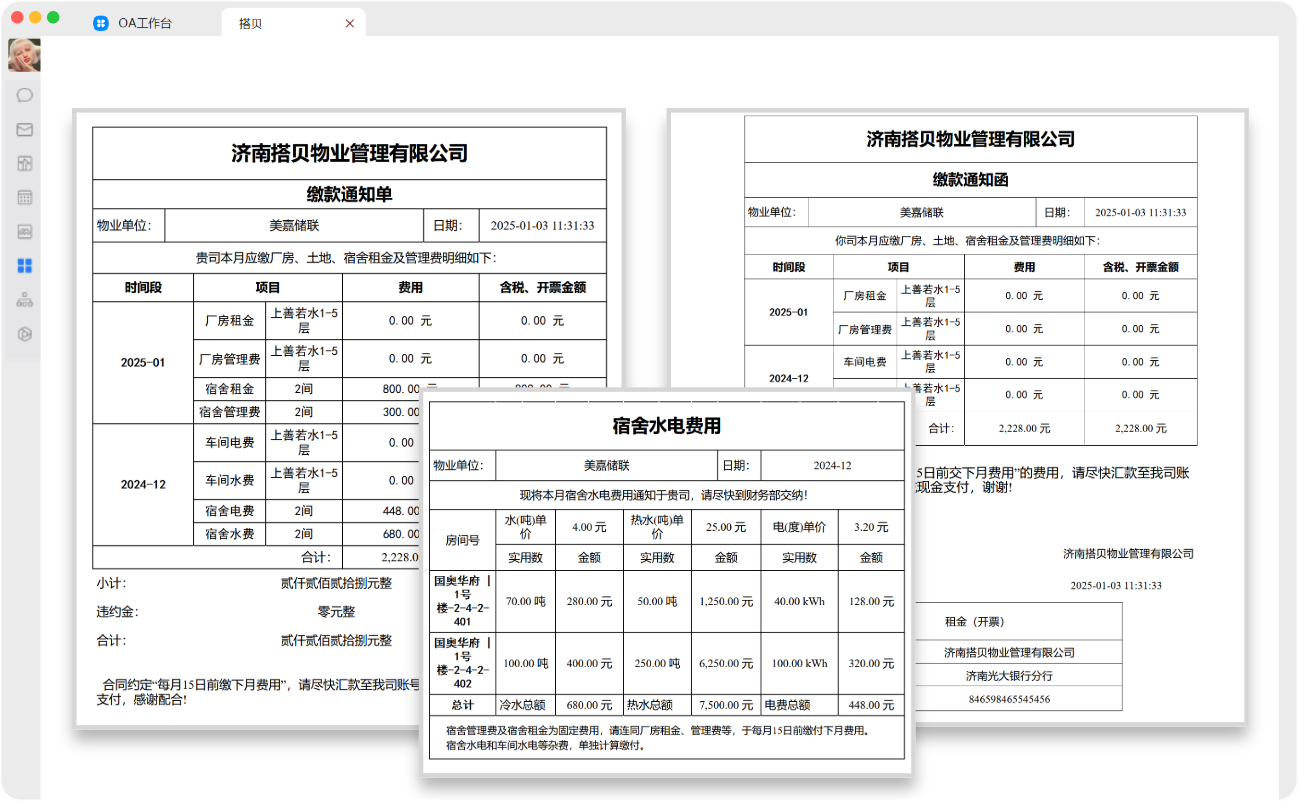
Task: Click the user avatar photo
Action: 23,55
